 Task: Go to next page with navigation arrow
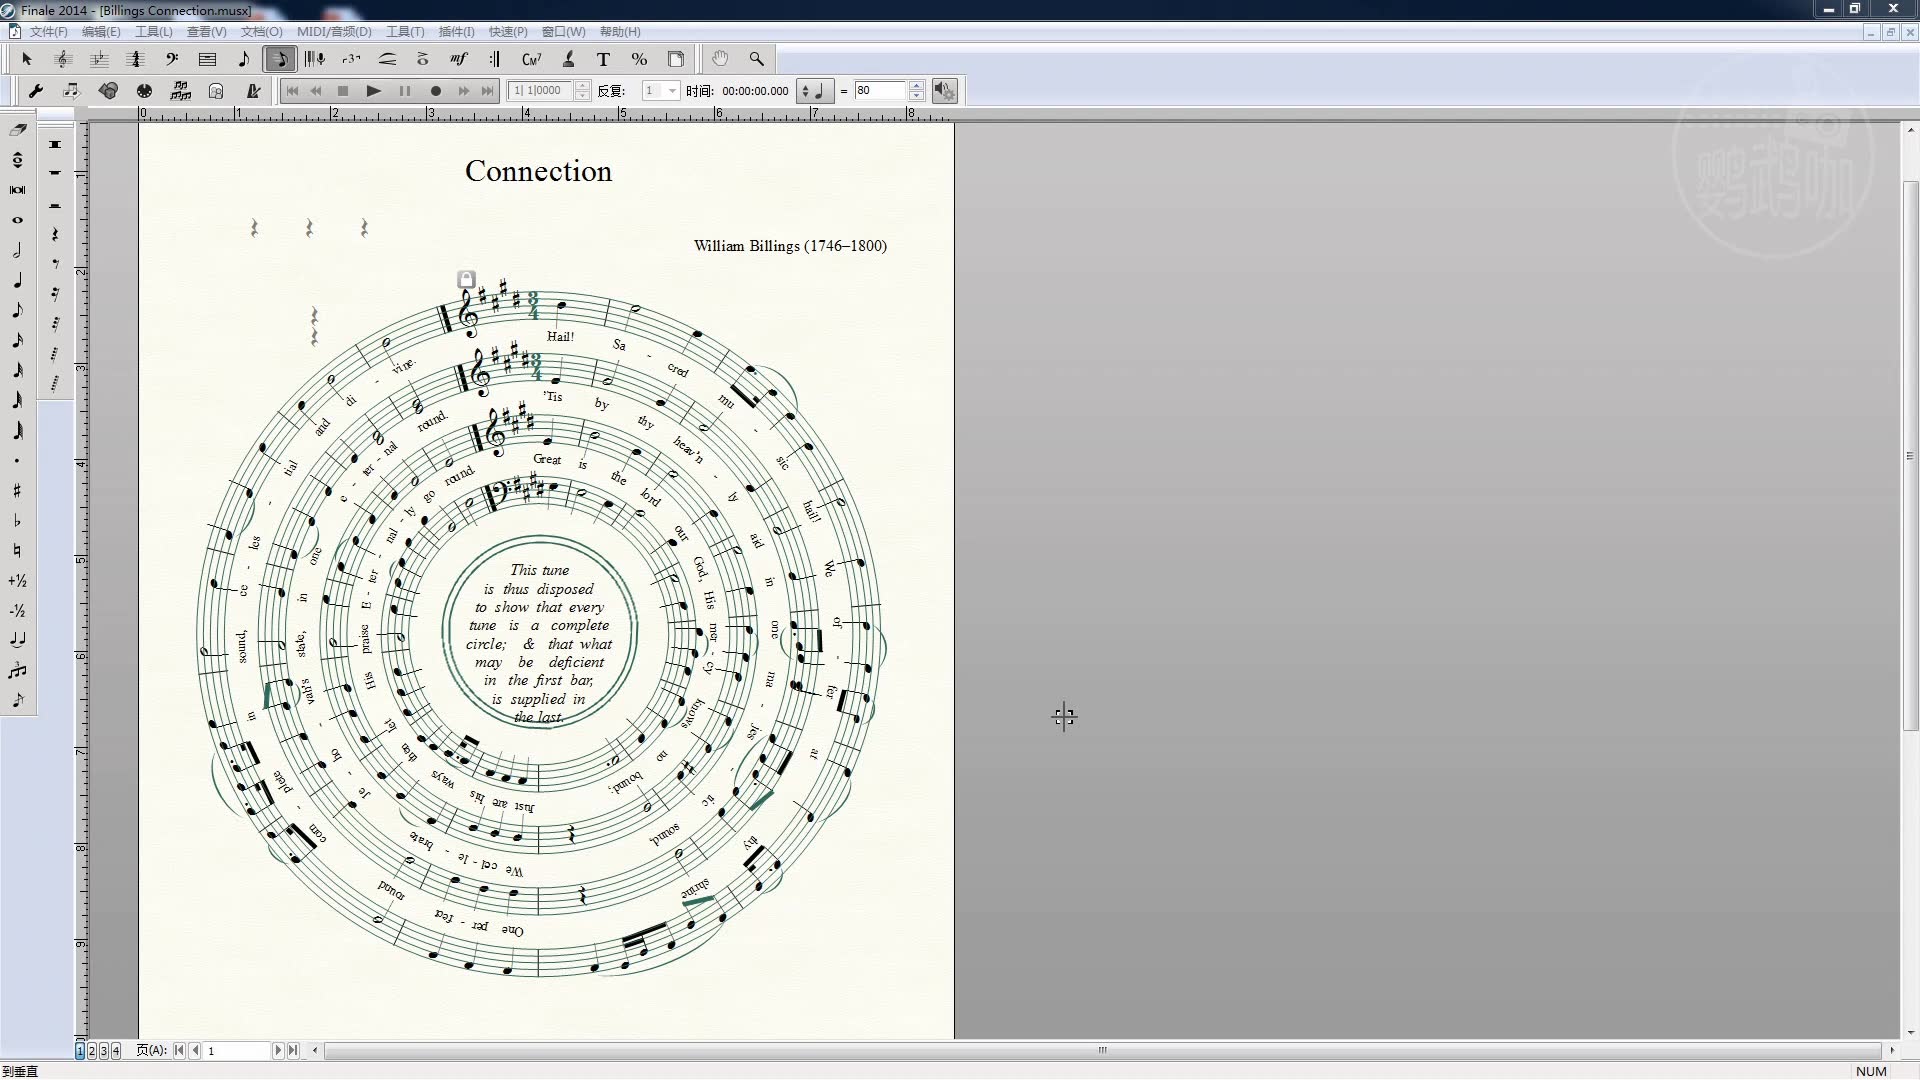278,1051
